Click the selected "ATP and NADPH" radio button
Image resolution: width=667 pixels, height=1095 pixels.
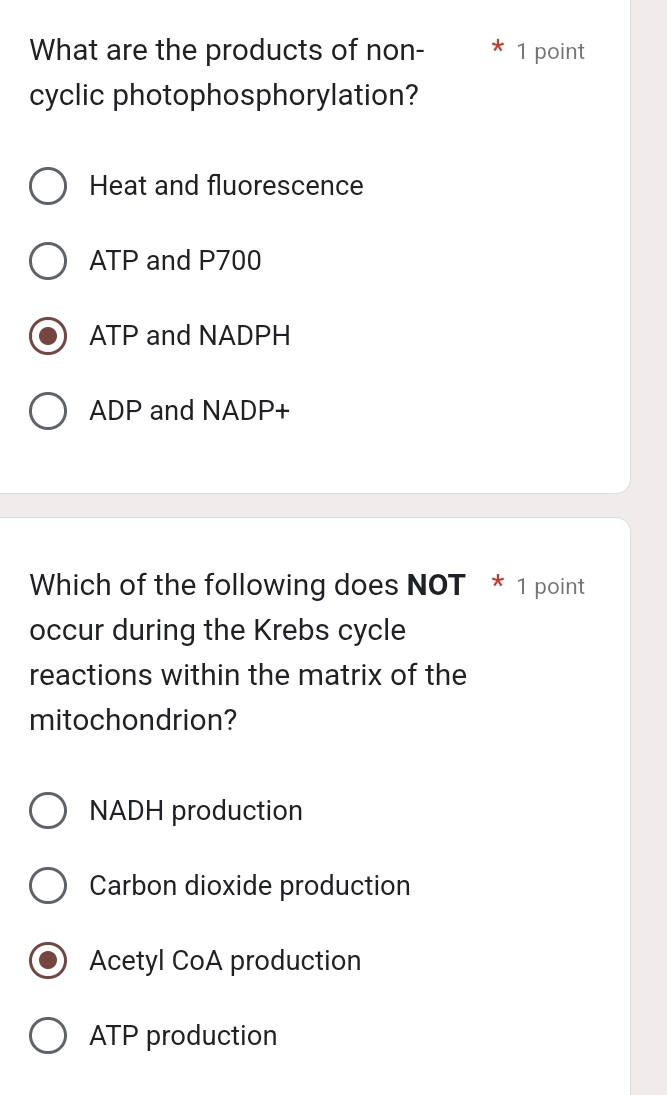click(48, 336)
